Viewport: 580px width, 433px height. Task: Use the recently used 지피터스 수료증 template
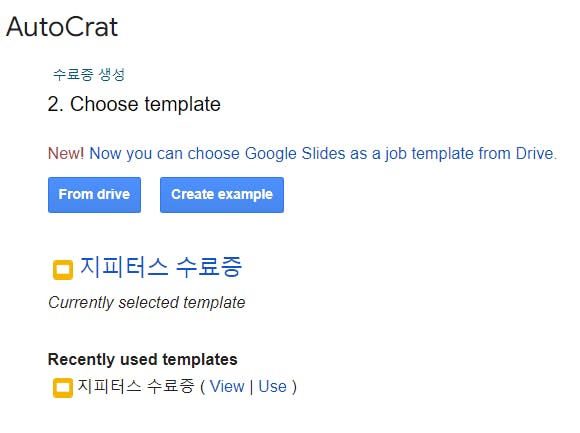[273, 386]
